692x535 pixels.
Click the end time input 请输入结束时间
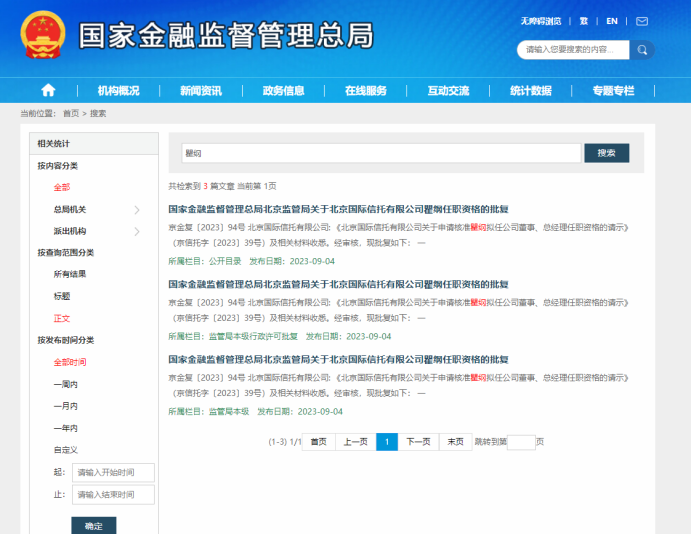(x=113, y=494)
